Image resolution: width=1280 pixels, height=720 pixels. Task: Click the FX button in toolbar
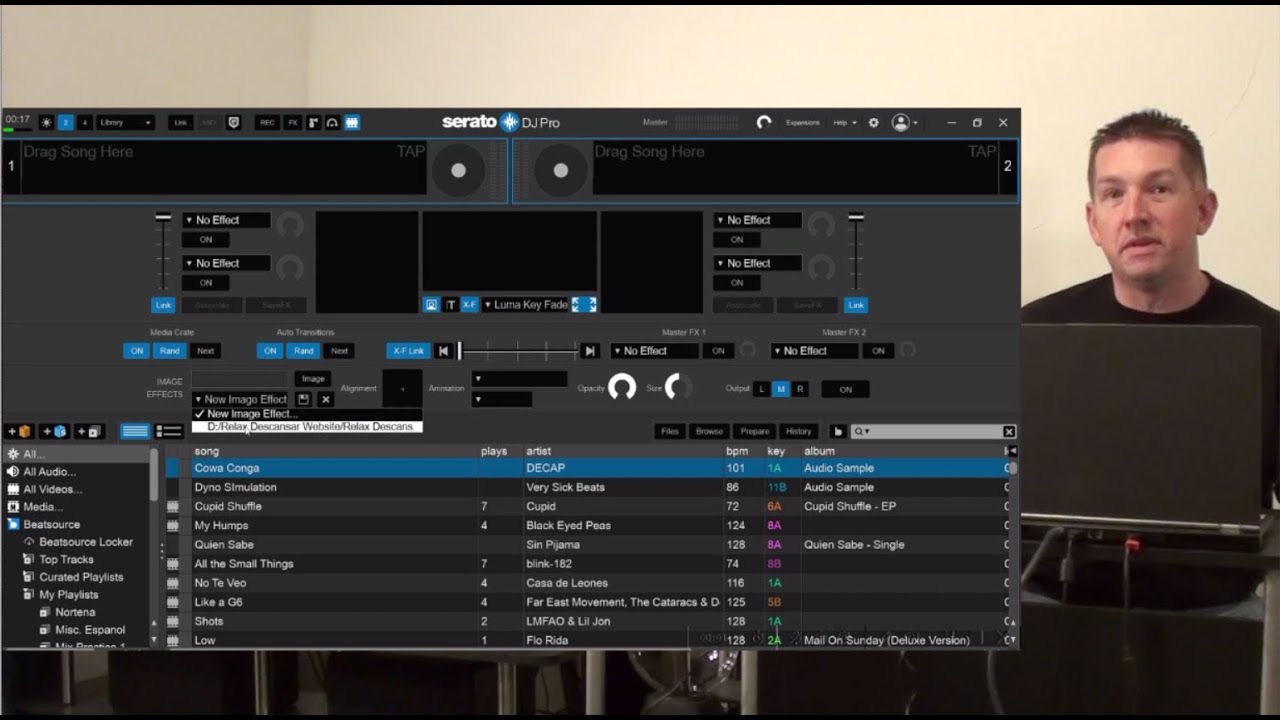click(293, 123)
